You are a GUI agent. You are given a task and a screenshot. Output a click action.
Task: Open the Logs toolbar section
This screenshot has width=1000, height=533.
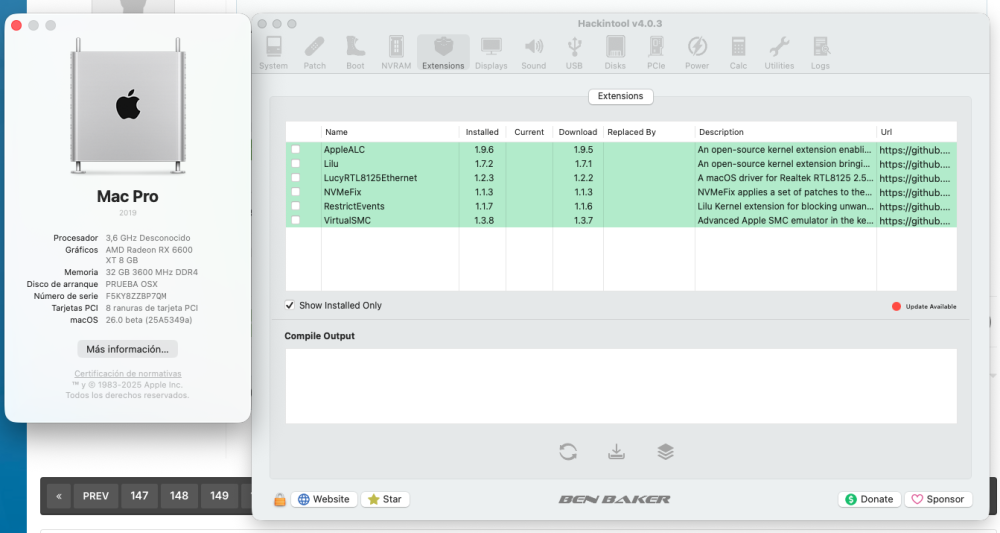(820, 52)
